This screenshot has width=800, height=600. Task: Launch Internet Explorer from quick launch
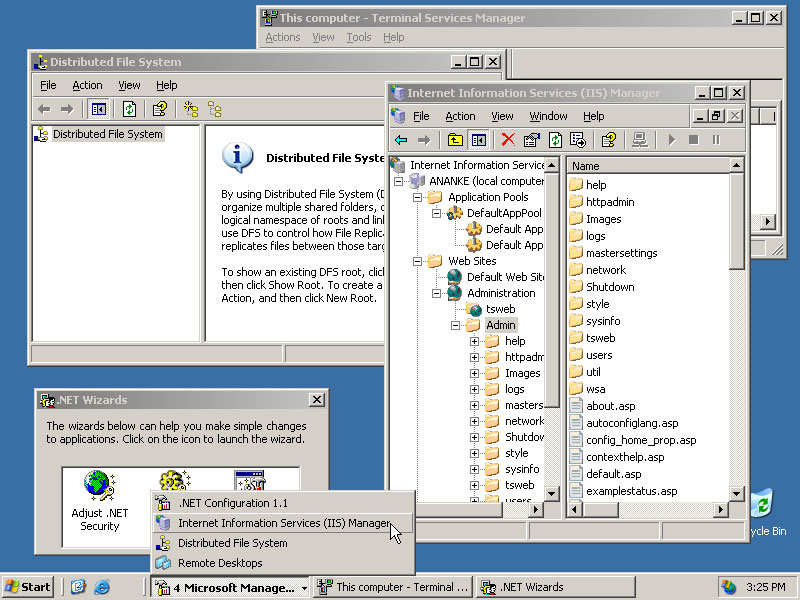pyautogui.click(x=102, y=587)
